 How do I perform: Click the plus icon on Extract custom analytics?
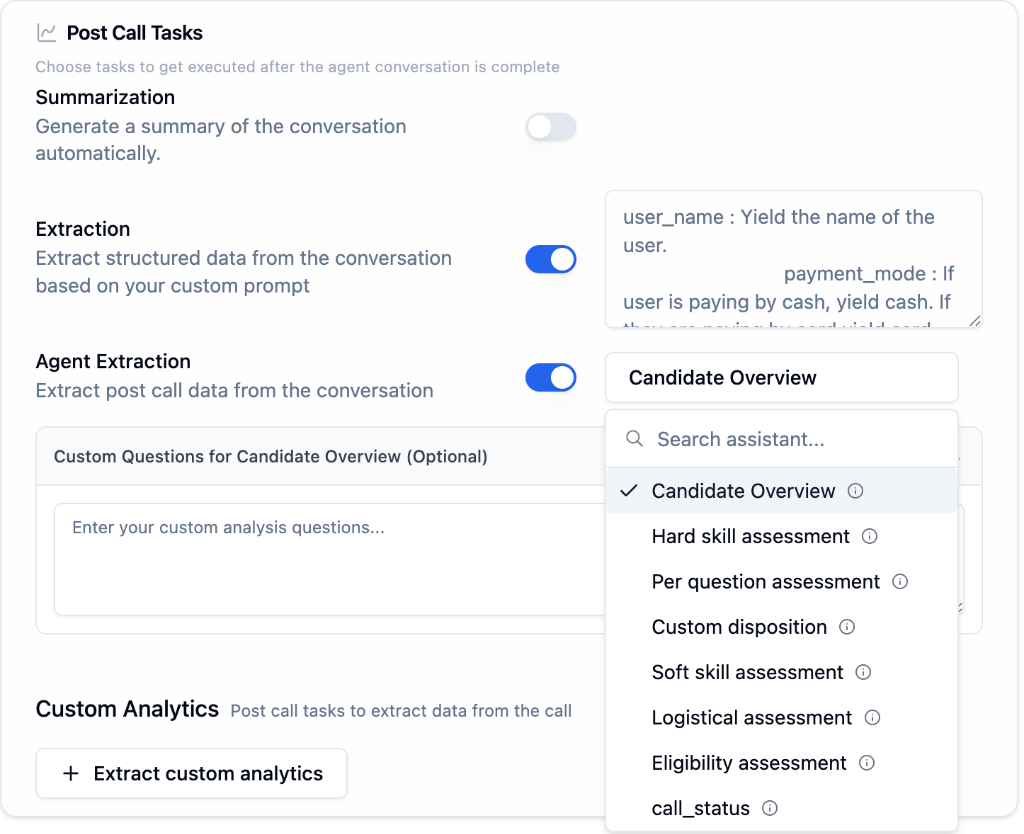(70, 773)
